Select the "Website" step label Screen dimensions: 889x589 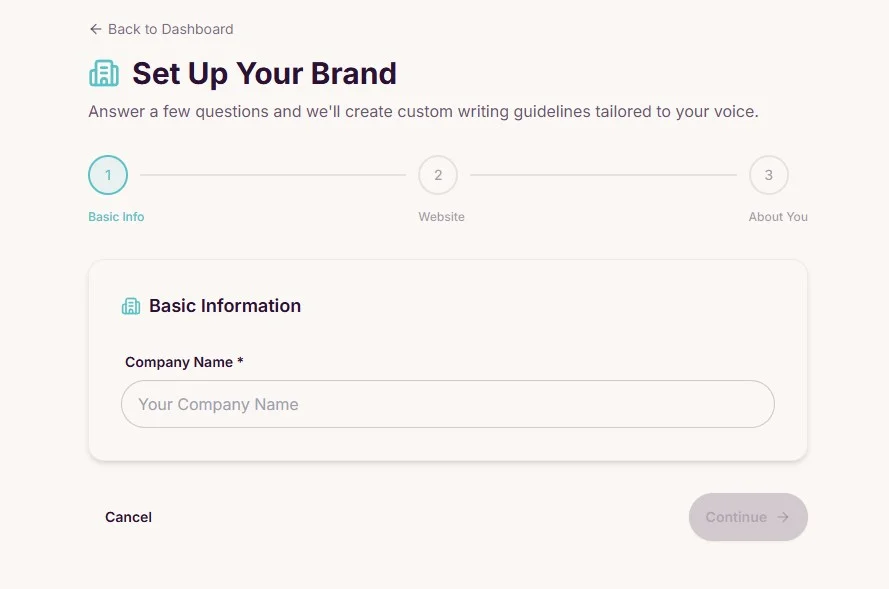441,216
